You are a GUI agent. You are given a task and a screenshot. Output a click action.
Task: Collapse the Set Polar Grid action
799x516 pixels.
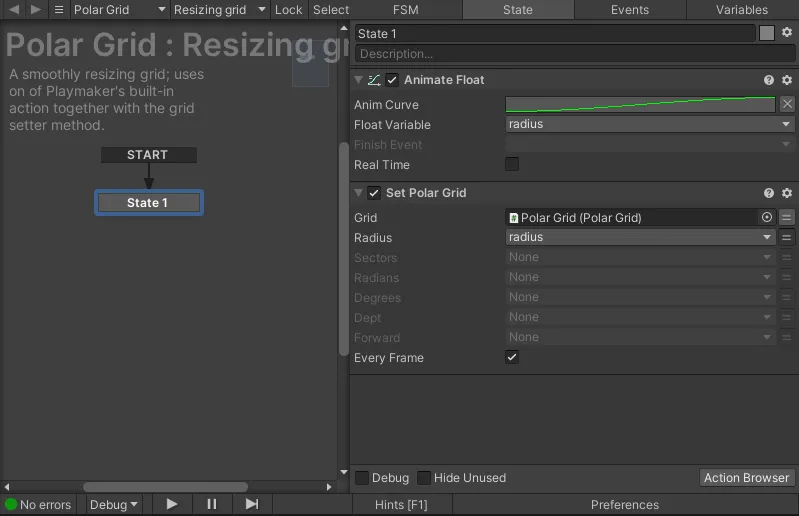click(358, 193)
